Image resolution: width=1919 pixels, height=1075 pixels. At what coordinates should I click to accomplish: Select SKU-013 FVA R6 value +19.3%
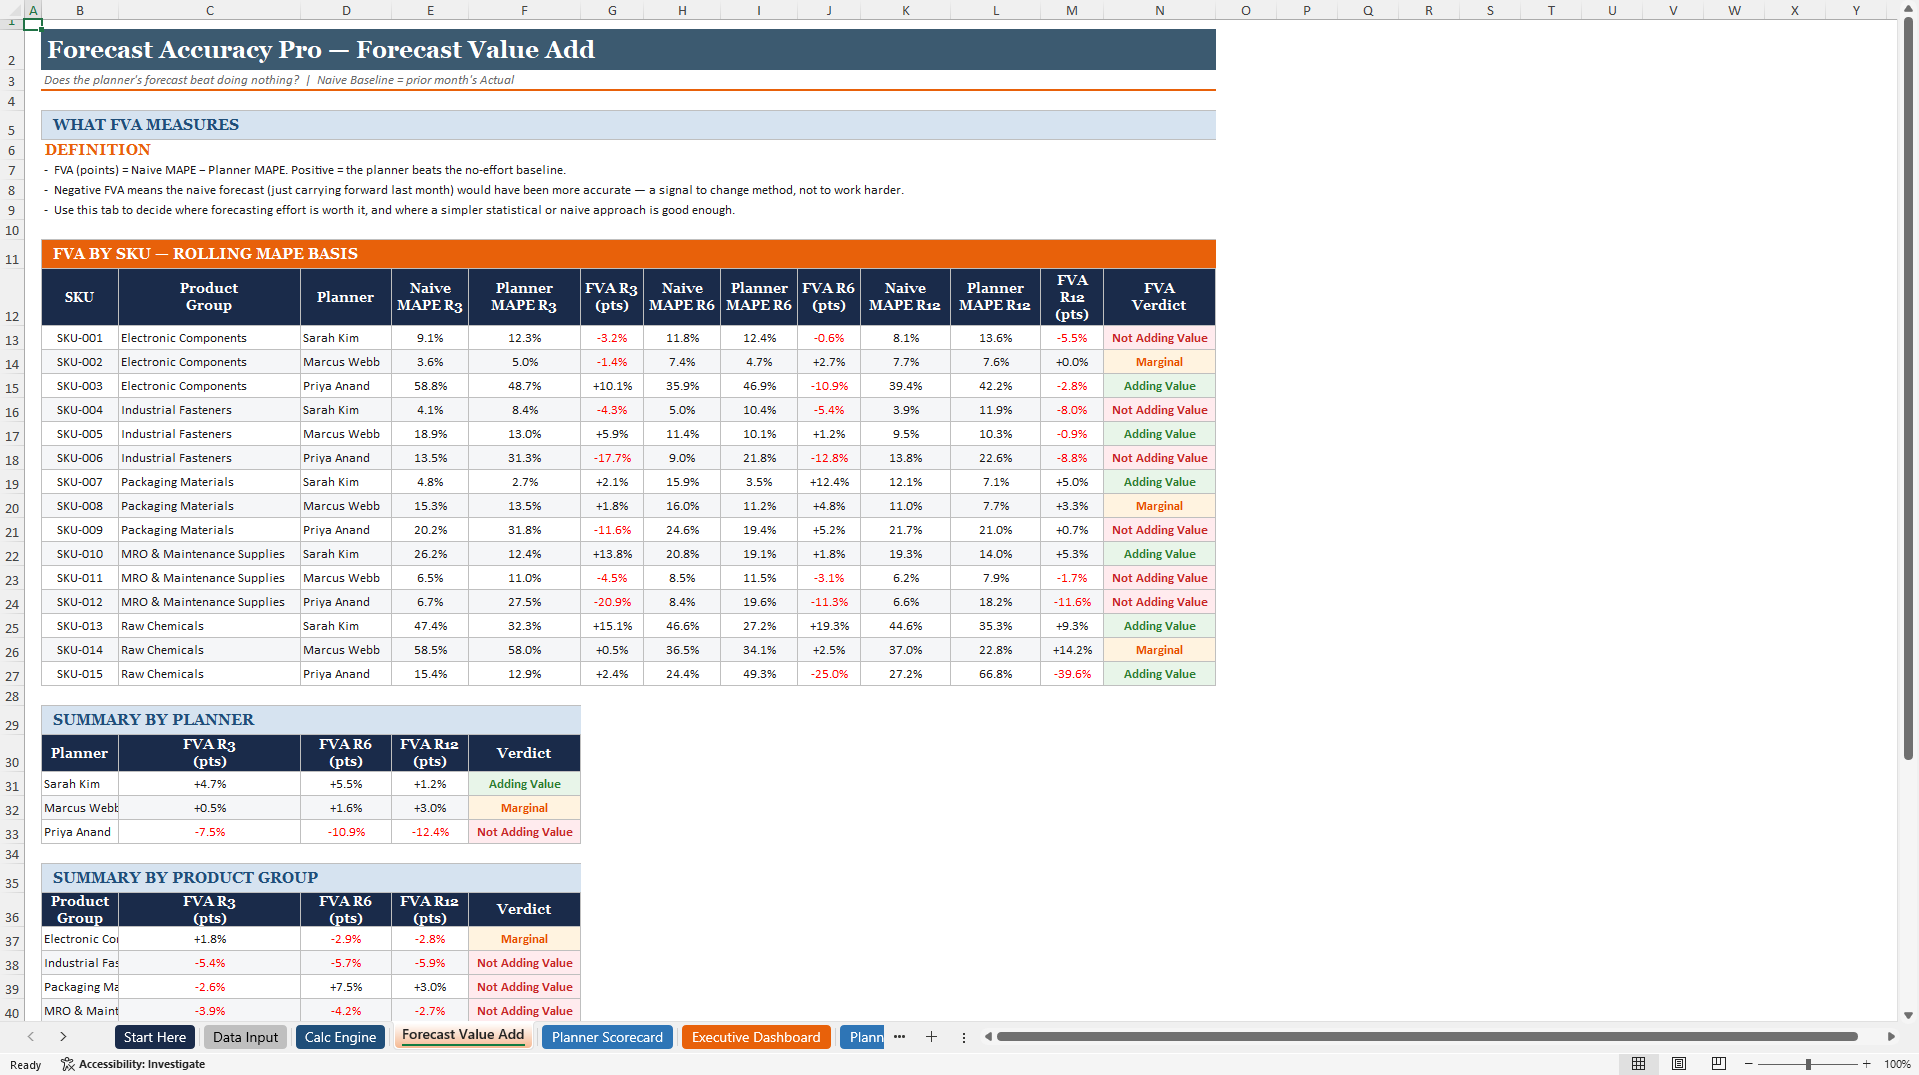pyautogui.click(x=829, y=626)
